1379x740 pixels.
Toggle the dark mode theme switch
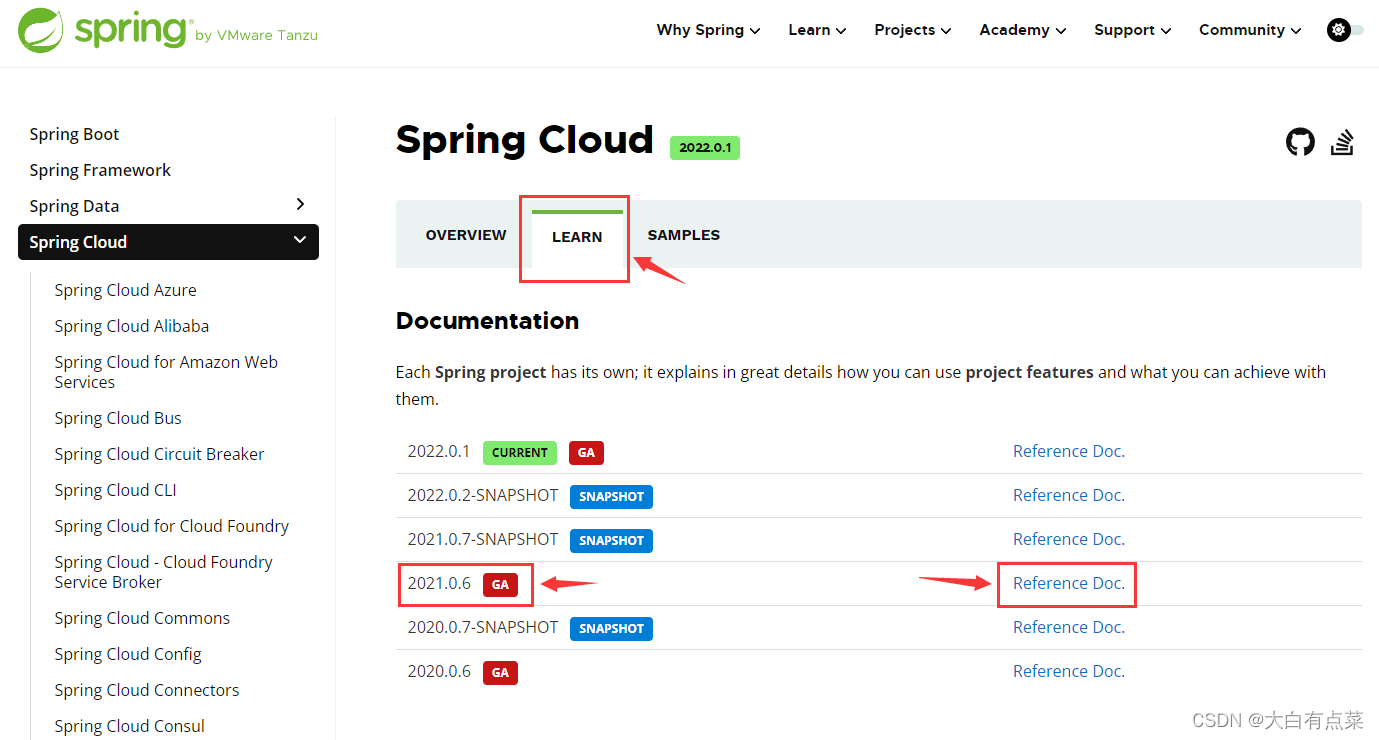(x=1345, y=30)
